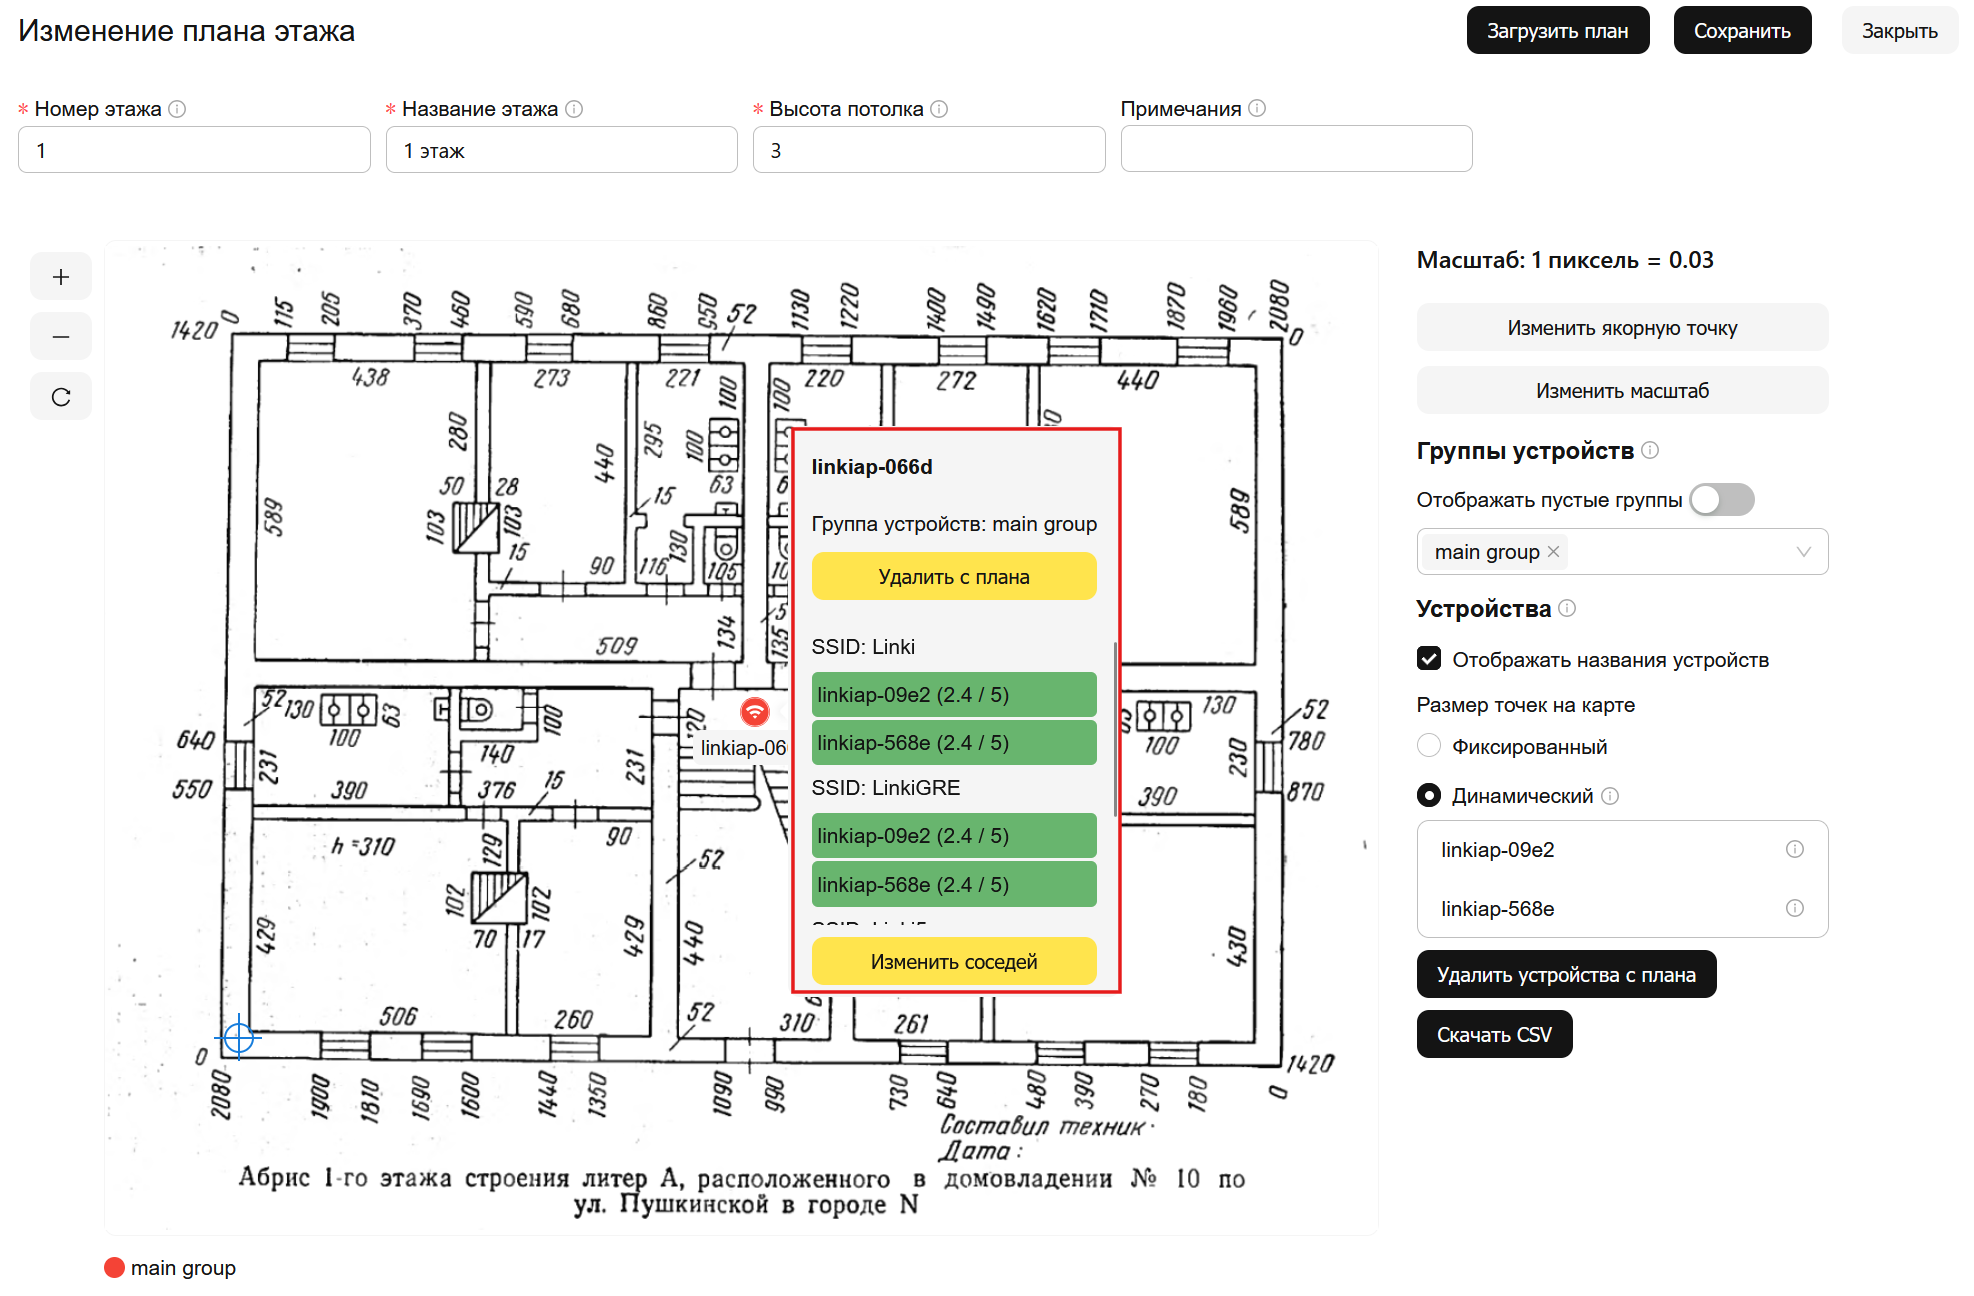Open info tooltip next to Номер этажа
1974x1296 pixels.
coord(177,109)
